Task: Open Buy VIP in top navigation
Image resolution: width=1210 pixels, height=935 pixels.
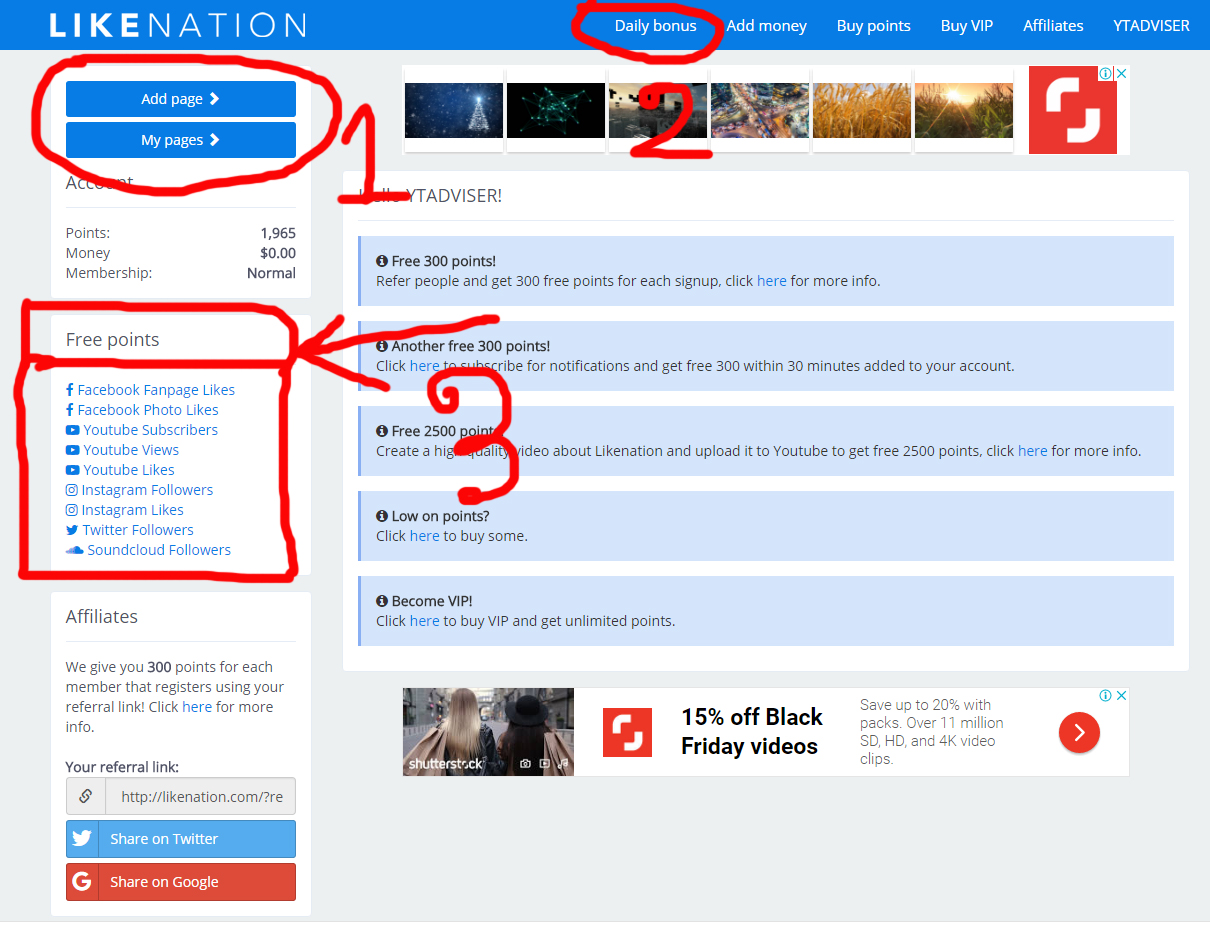Action: tap(967, 26)
